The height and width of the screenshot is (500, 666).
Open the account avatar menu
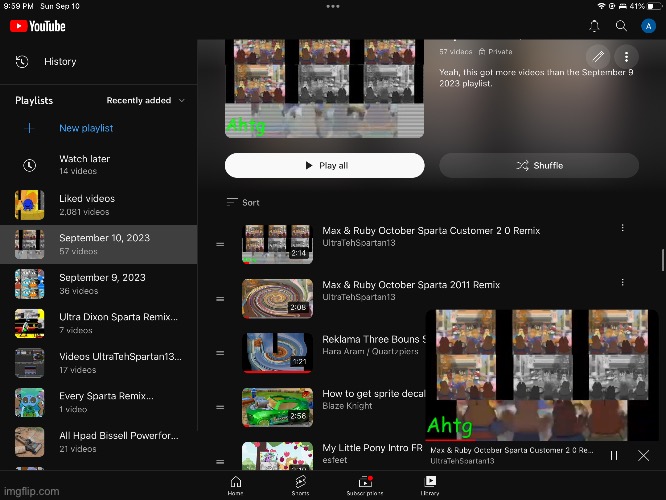[648, 26]
